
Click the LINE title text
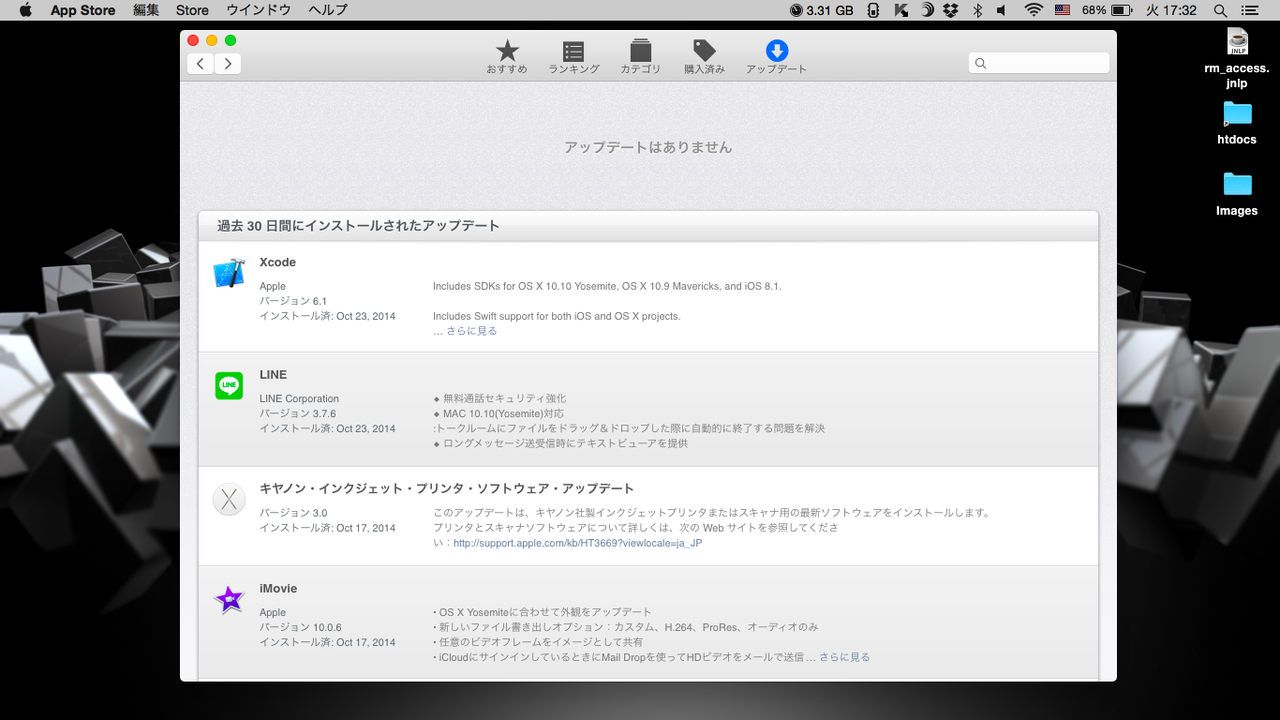(273, 374)
